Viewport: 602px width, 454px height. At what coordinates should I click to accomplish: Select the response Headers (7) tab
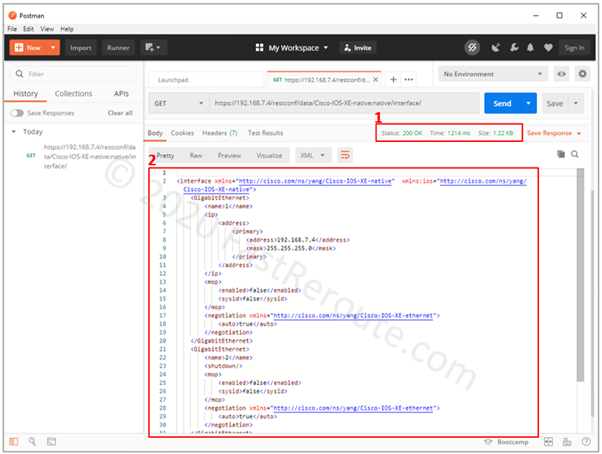click(x=220, y=133)
